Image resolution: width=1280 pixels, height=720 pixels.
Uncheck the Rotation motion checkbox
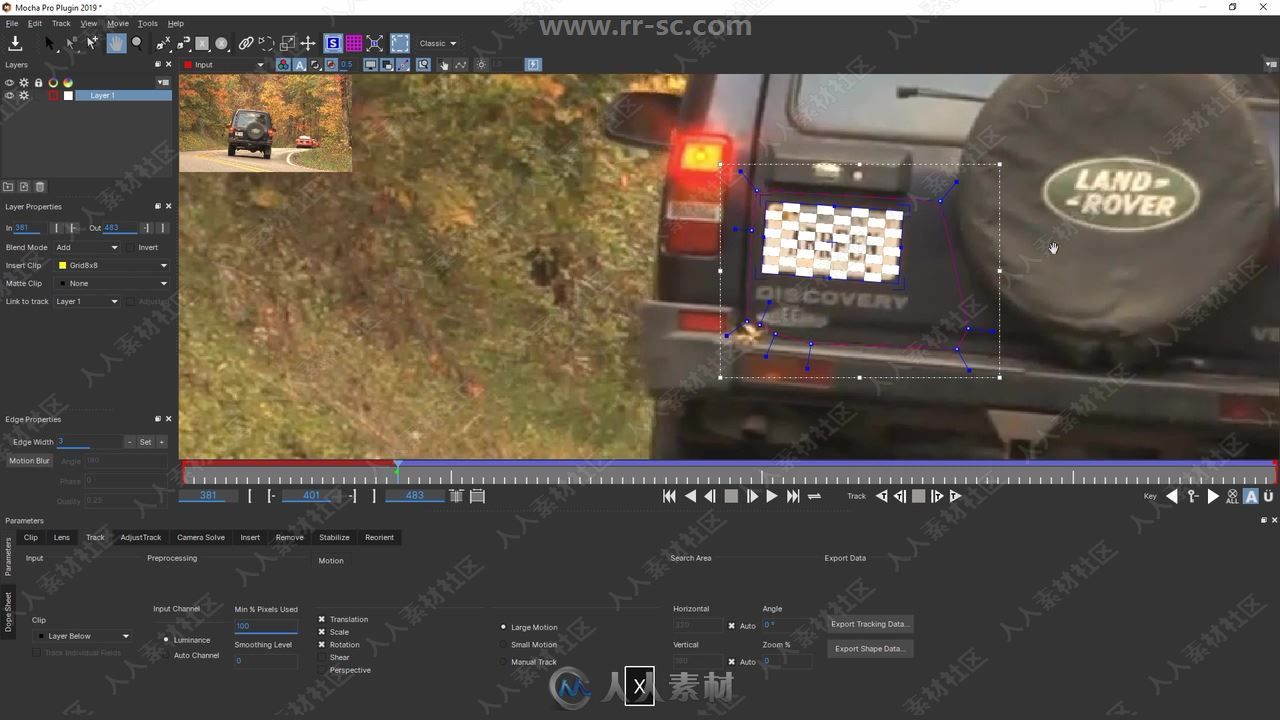[x=322, y=645]
